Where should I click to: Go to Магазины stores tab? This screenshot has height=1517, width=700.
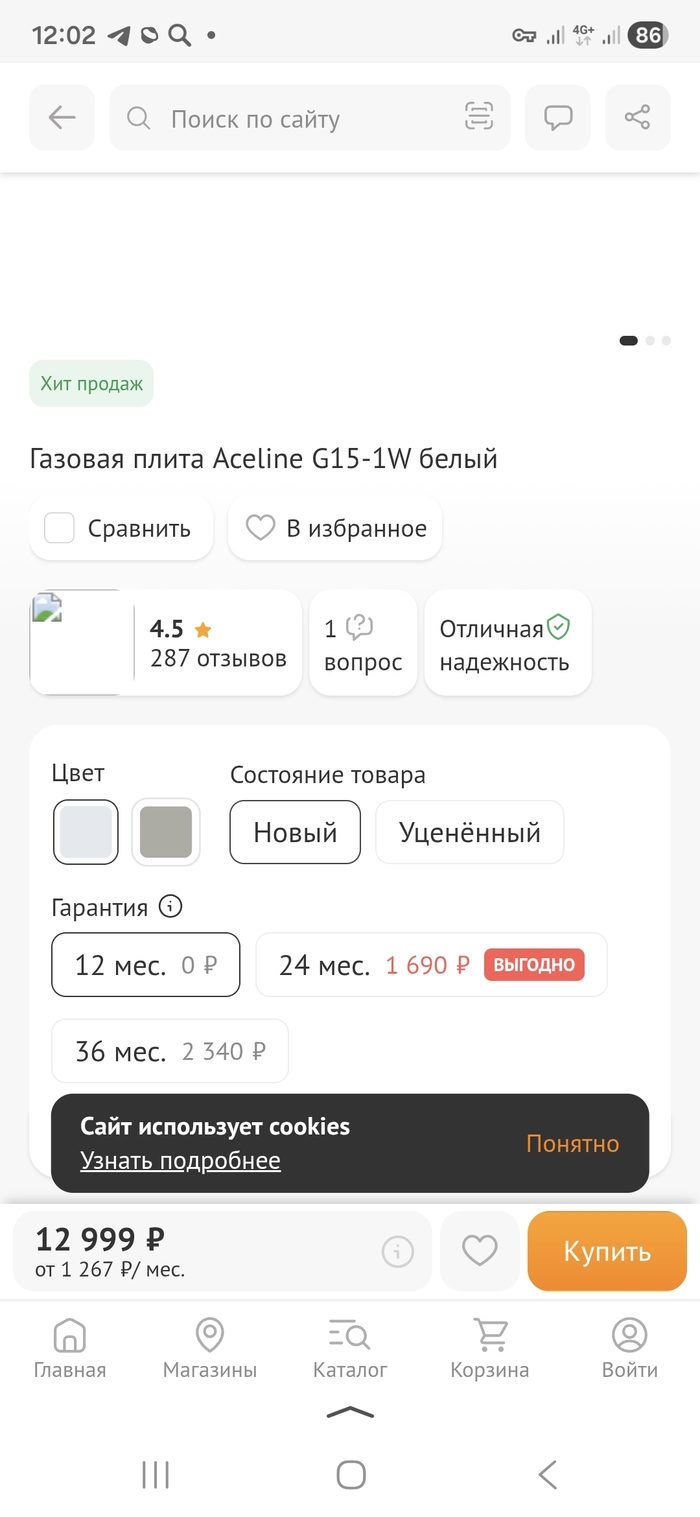pos(210,1349)
